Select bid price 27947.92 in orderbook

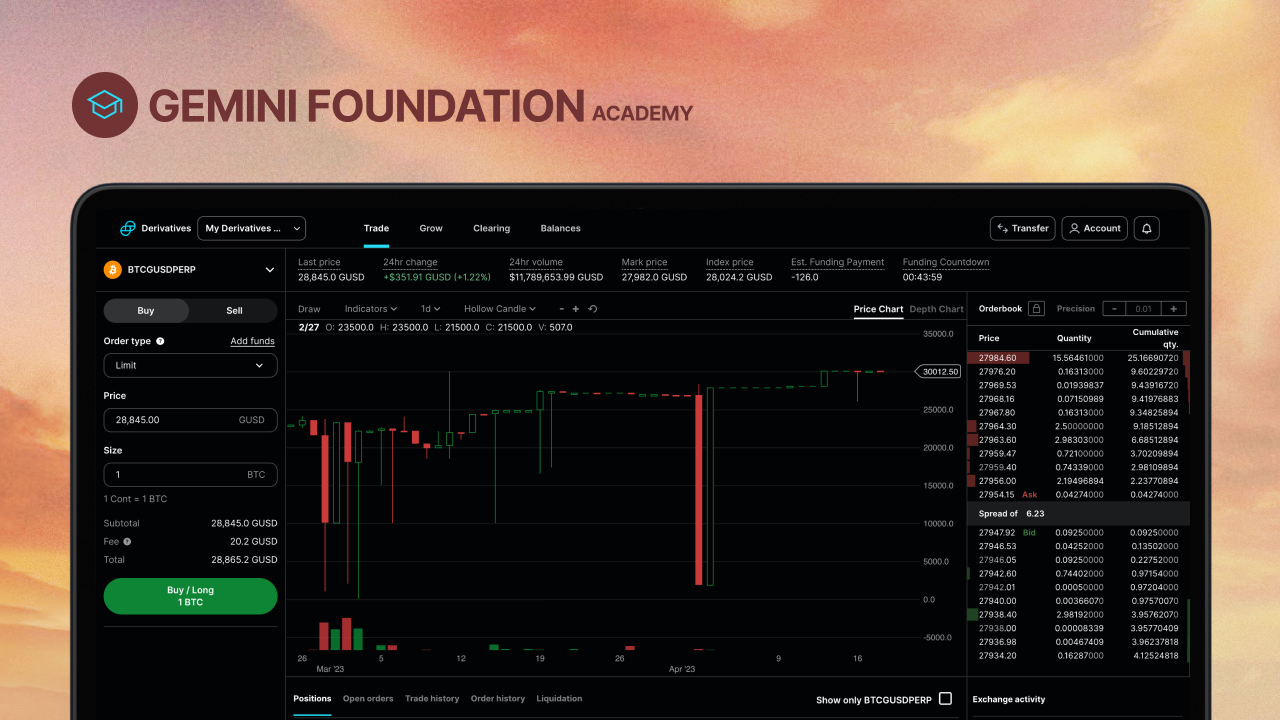(x=996, y=533)
